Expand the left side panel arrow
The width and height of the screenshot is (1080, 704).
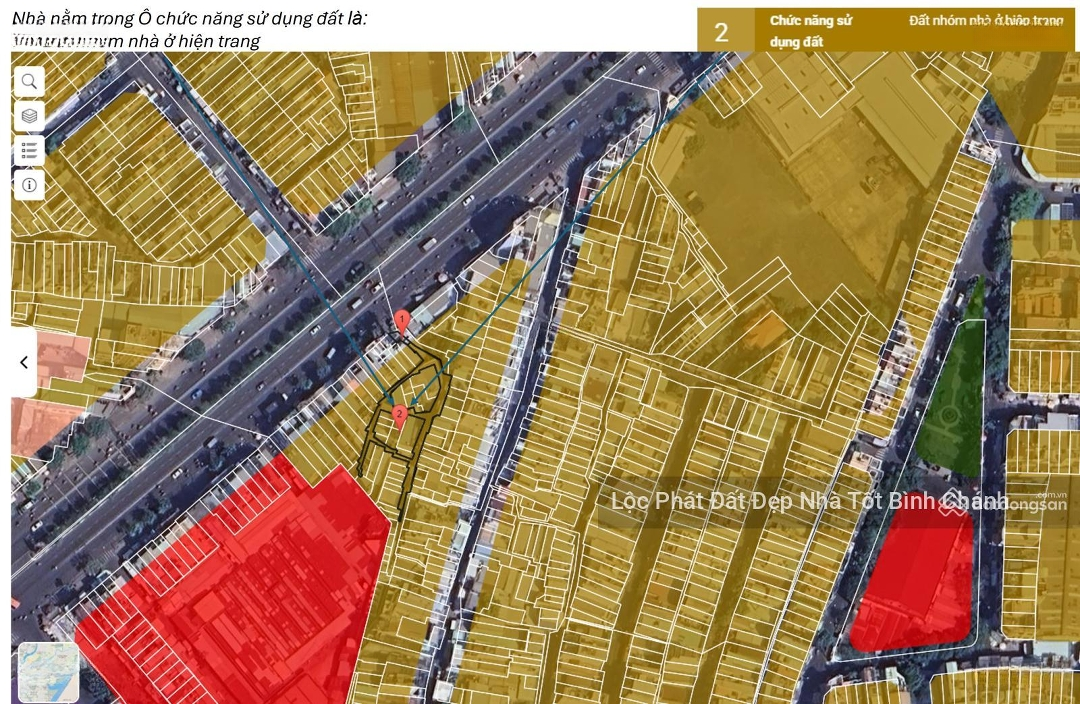tap(24, 362)
